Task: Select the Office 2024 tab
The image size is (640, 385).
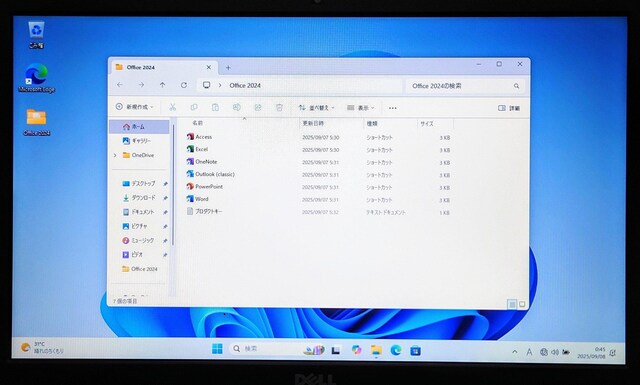Action: (163, 67)
